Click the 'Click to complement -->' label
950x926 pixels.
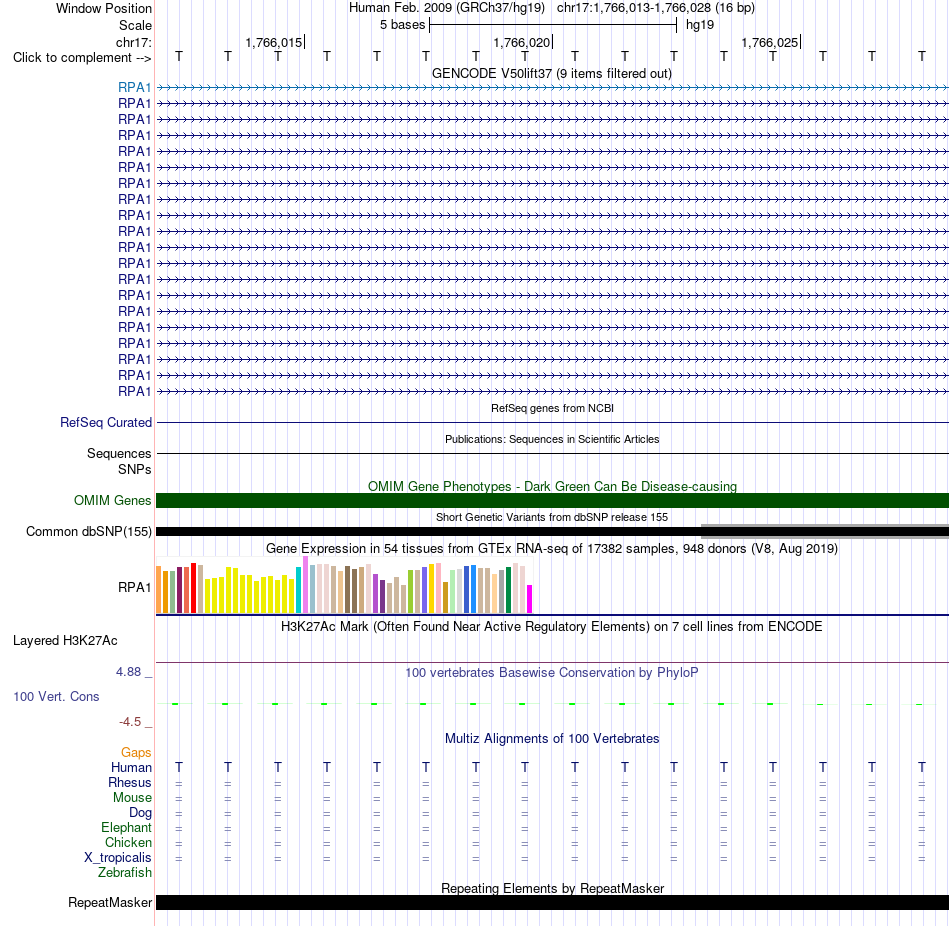[82, 58]
